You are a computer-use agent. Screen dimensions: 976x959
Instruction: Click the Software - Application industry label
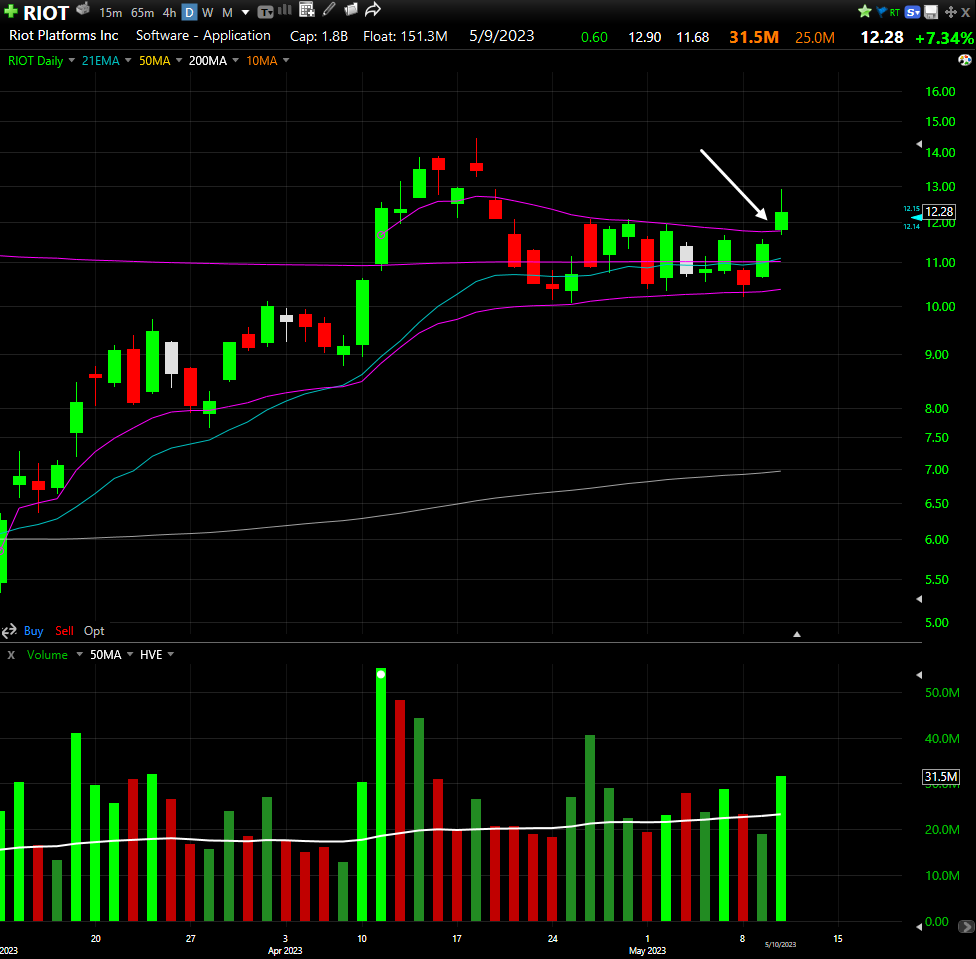(x=203, y=35)
